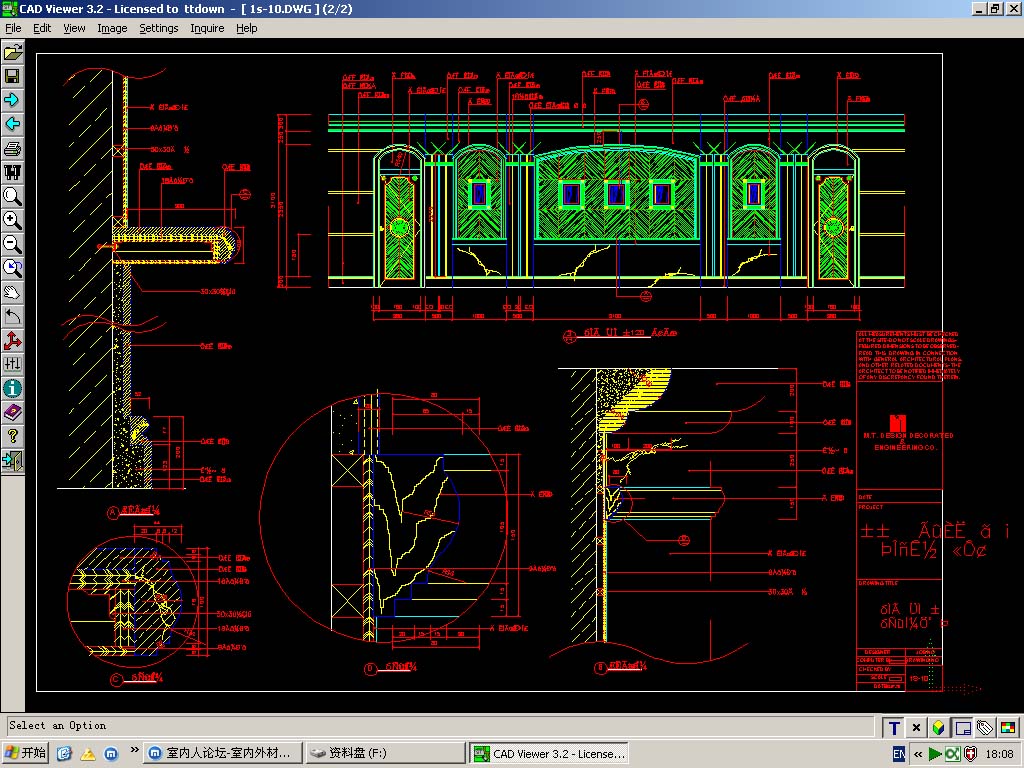Click the Open file folder icon
Image resolution: width=1024 pixels, height=768 pixels.
pyautogui.click(x=13, y=52)
